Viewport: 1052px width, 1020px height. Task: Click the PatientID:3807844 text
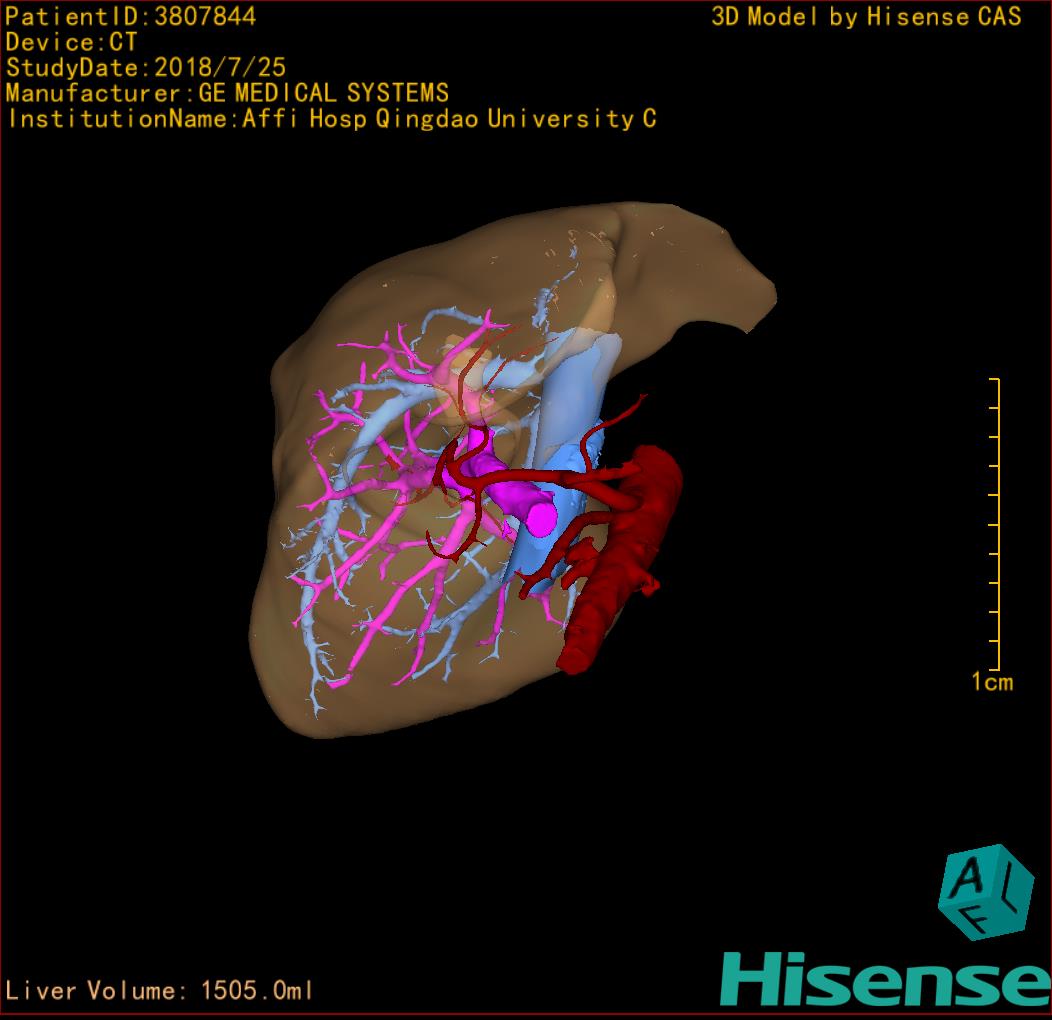click(131, 16)
